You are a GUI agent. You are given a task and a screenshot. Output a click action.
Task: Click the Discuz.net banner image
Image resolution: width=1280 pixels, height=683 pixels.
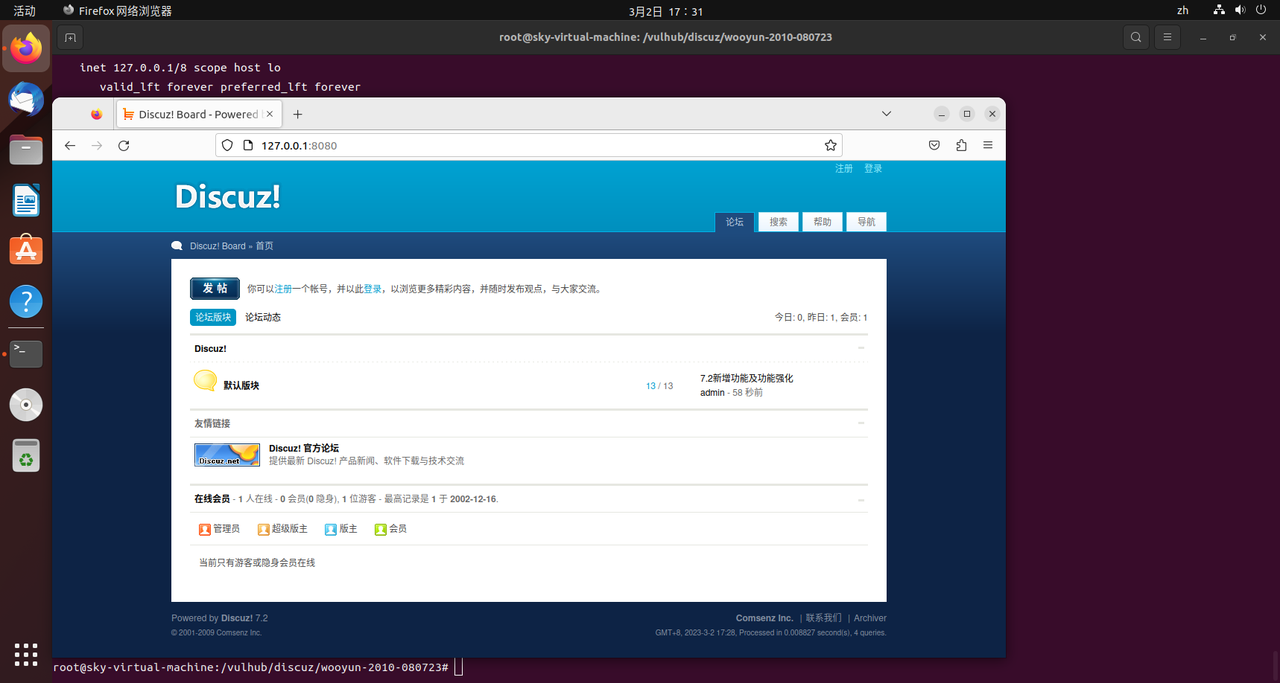click(x=227, y=455)
